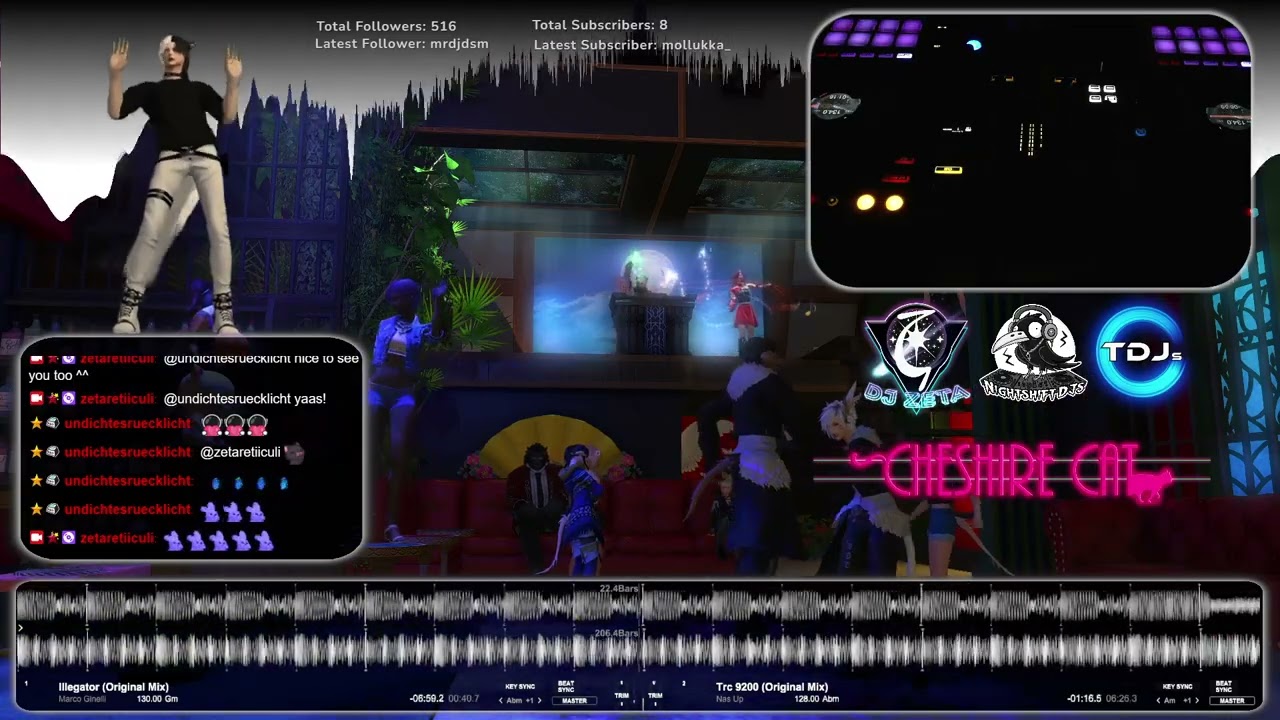Screen dimensions: 1280x720
Task: Click Latest Subscriber: mollukka_ text
Action: coord(632,45)
